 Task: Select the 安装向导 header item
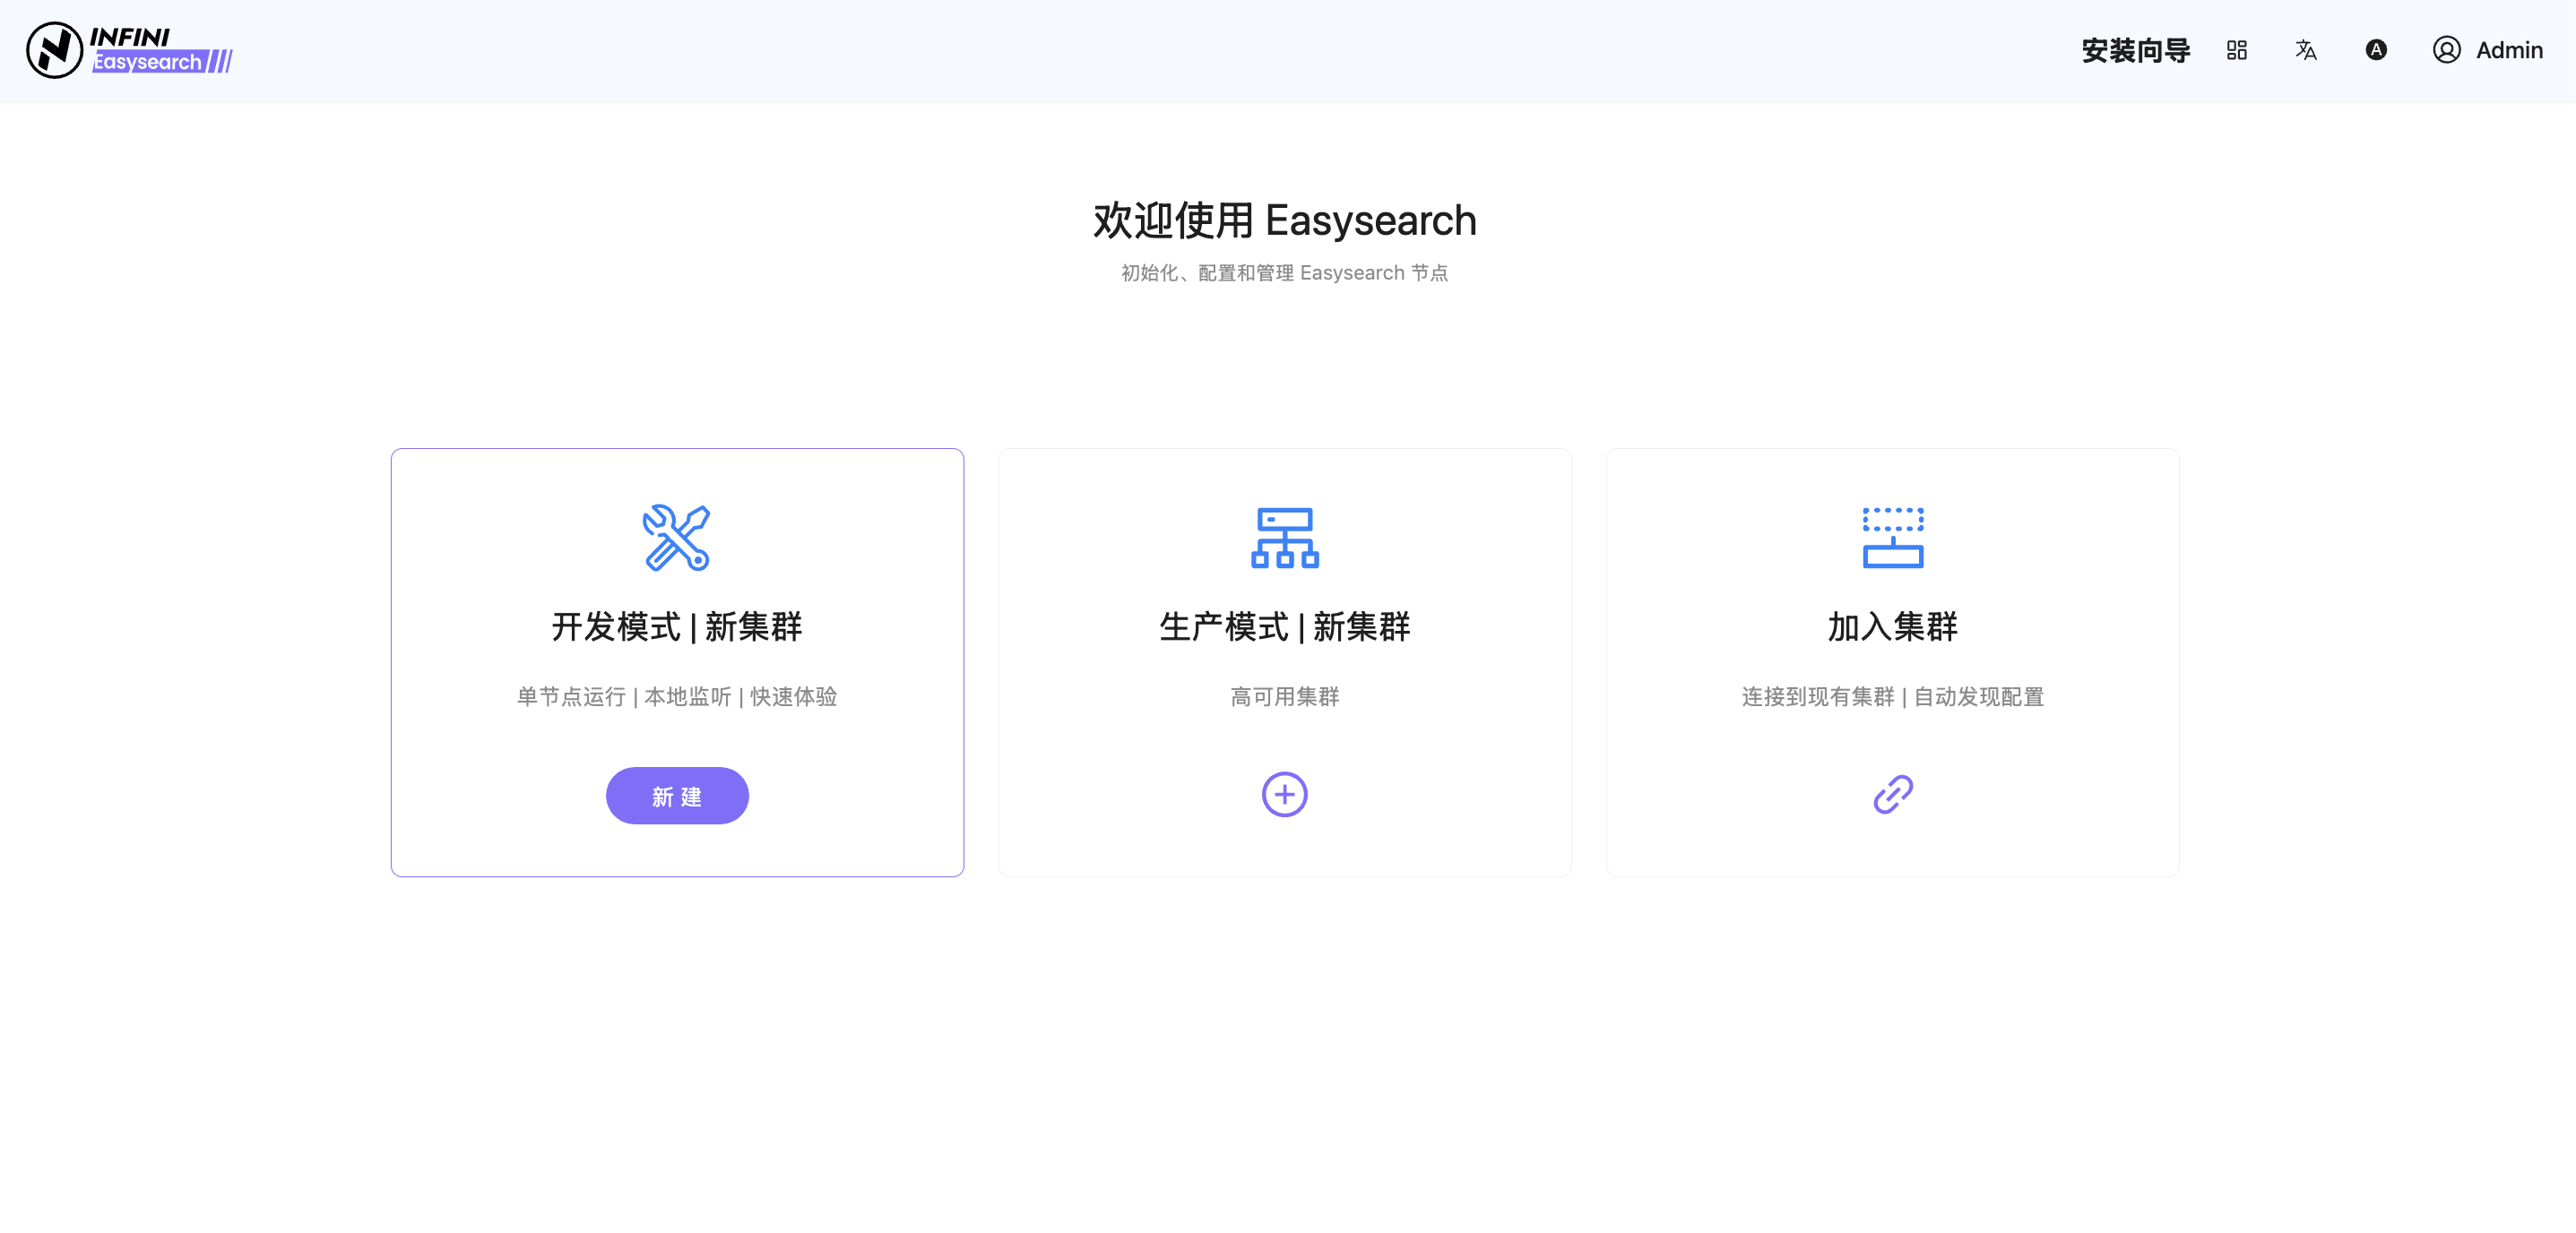[x=2135, y=50]
